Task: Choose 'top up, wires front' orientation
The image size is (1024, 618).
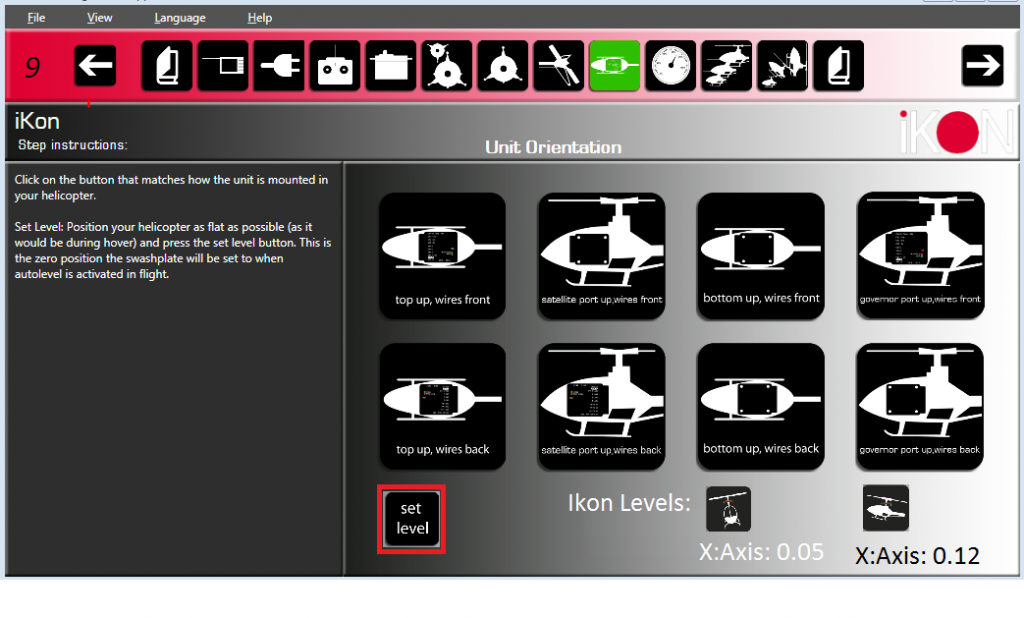Action: click(442, 255)
